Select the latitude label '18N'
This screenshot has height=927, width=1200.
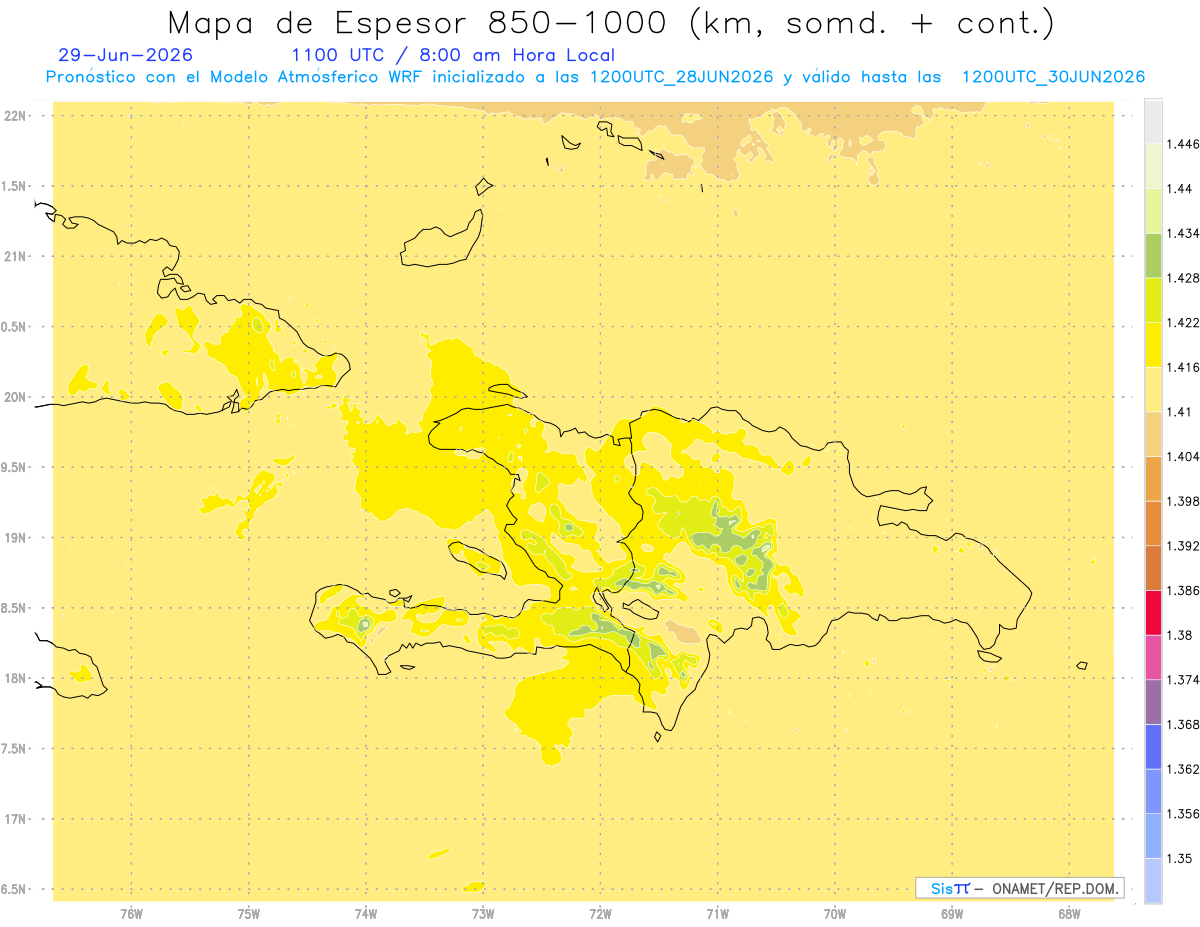[x=15, y=679]
